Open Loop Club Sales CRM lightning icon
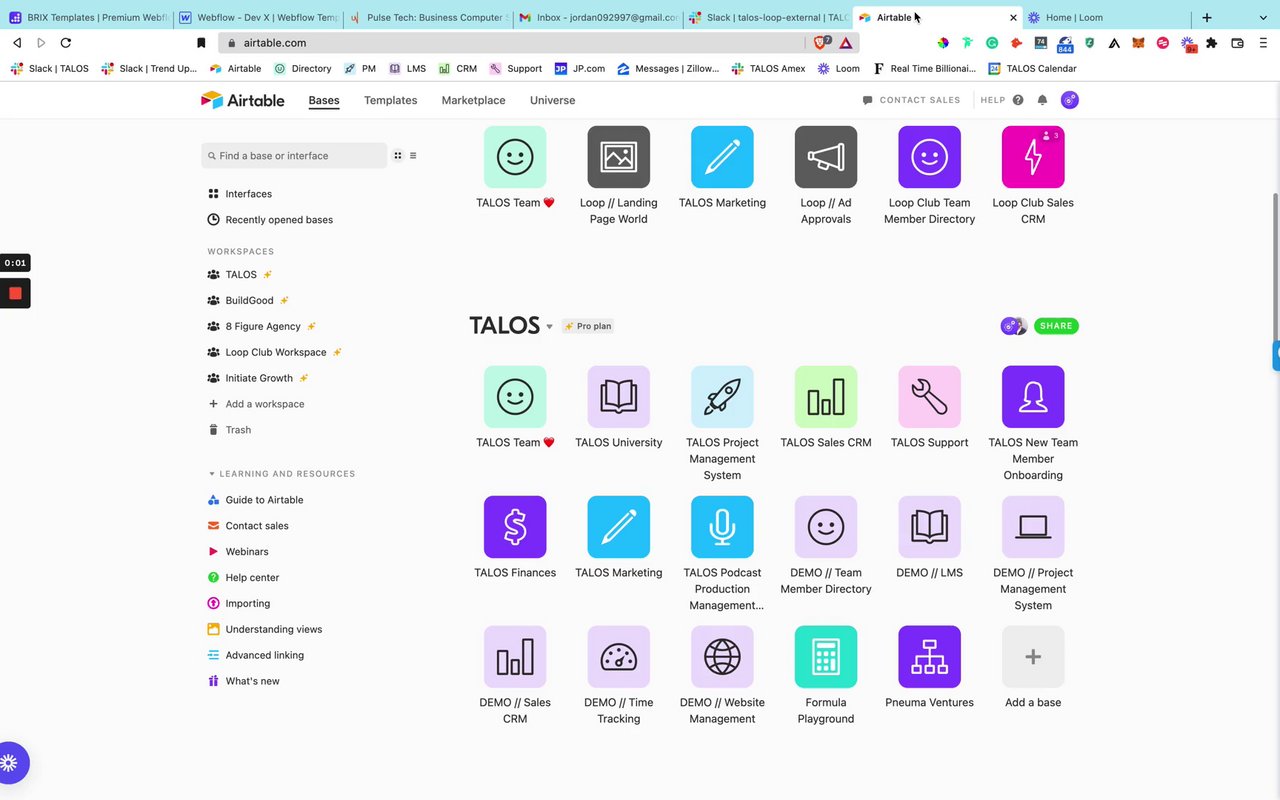 tap(1033, 157)
